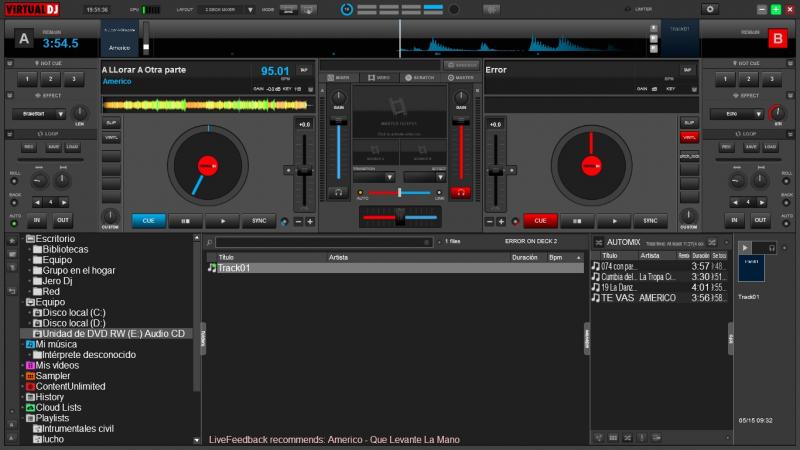The height and width of the screenshot is (450, 800).
Task: Sort the file list by Bpm column
Action: click(564, 258)
